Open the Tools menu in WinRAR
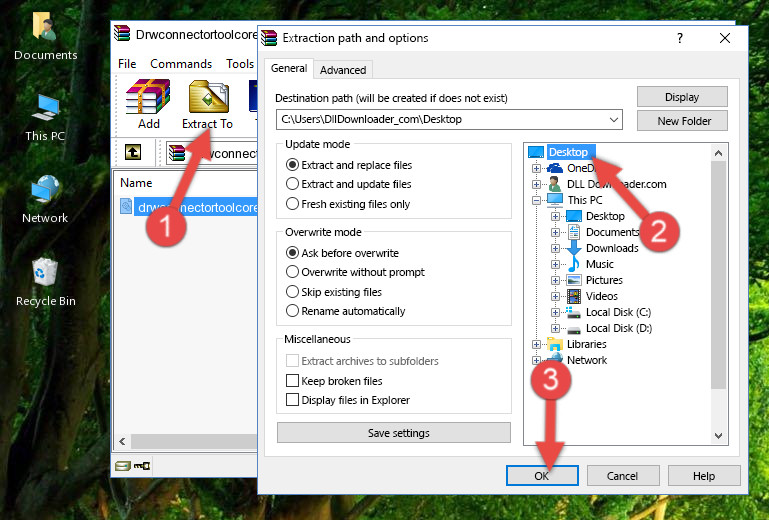The width and height of the screenshot is (769, 520). 240,64
